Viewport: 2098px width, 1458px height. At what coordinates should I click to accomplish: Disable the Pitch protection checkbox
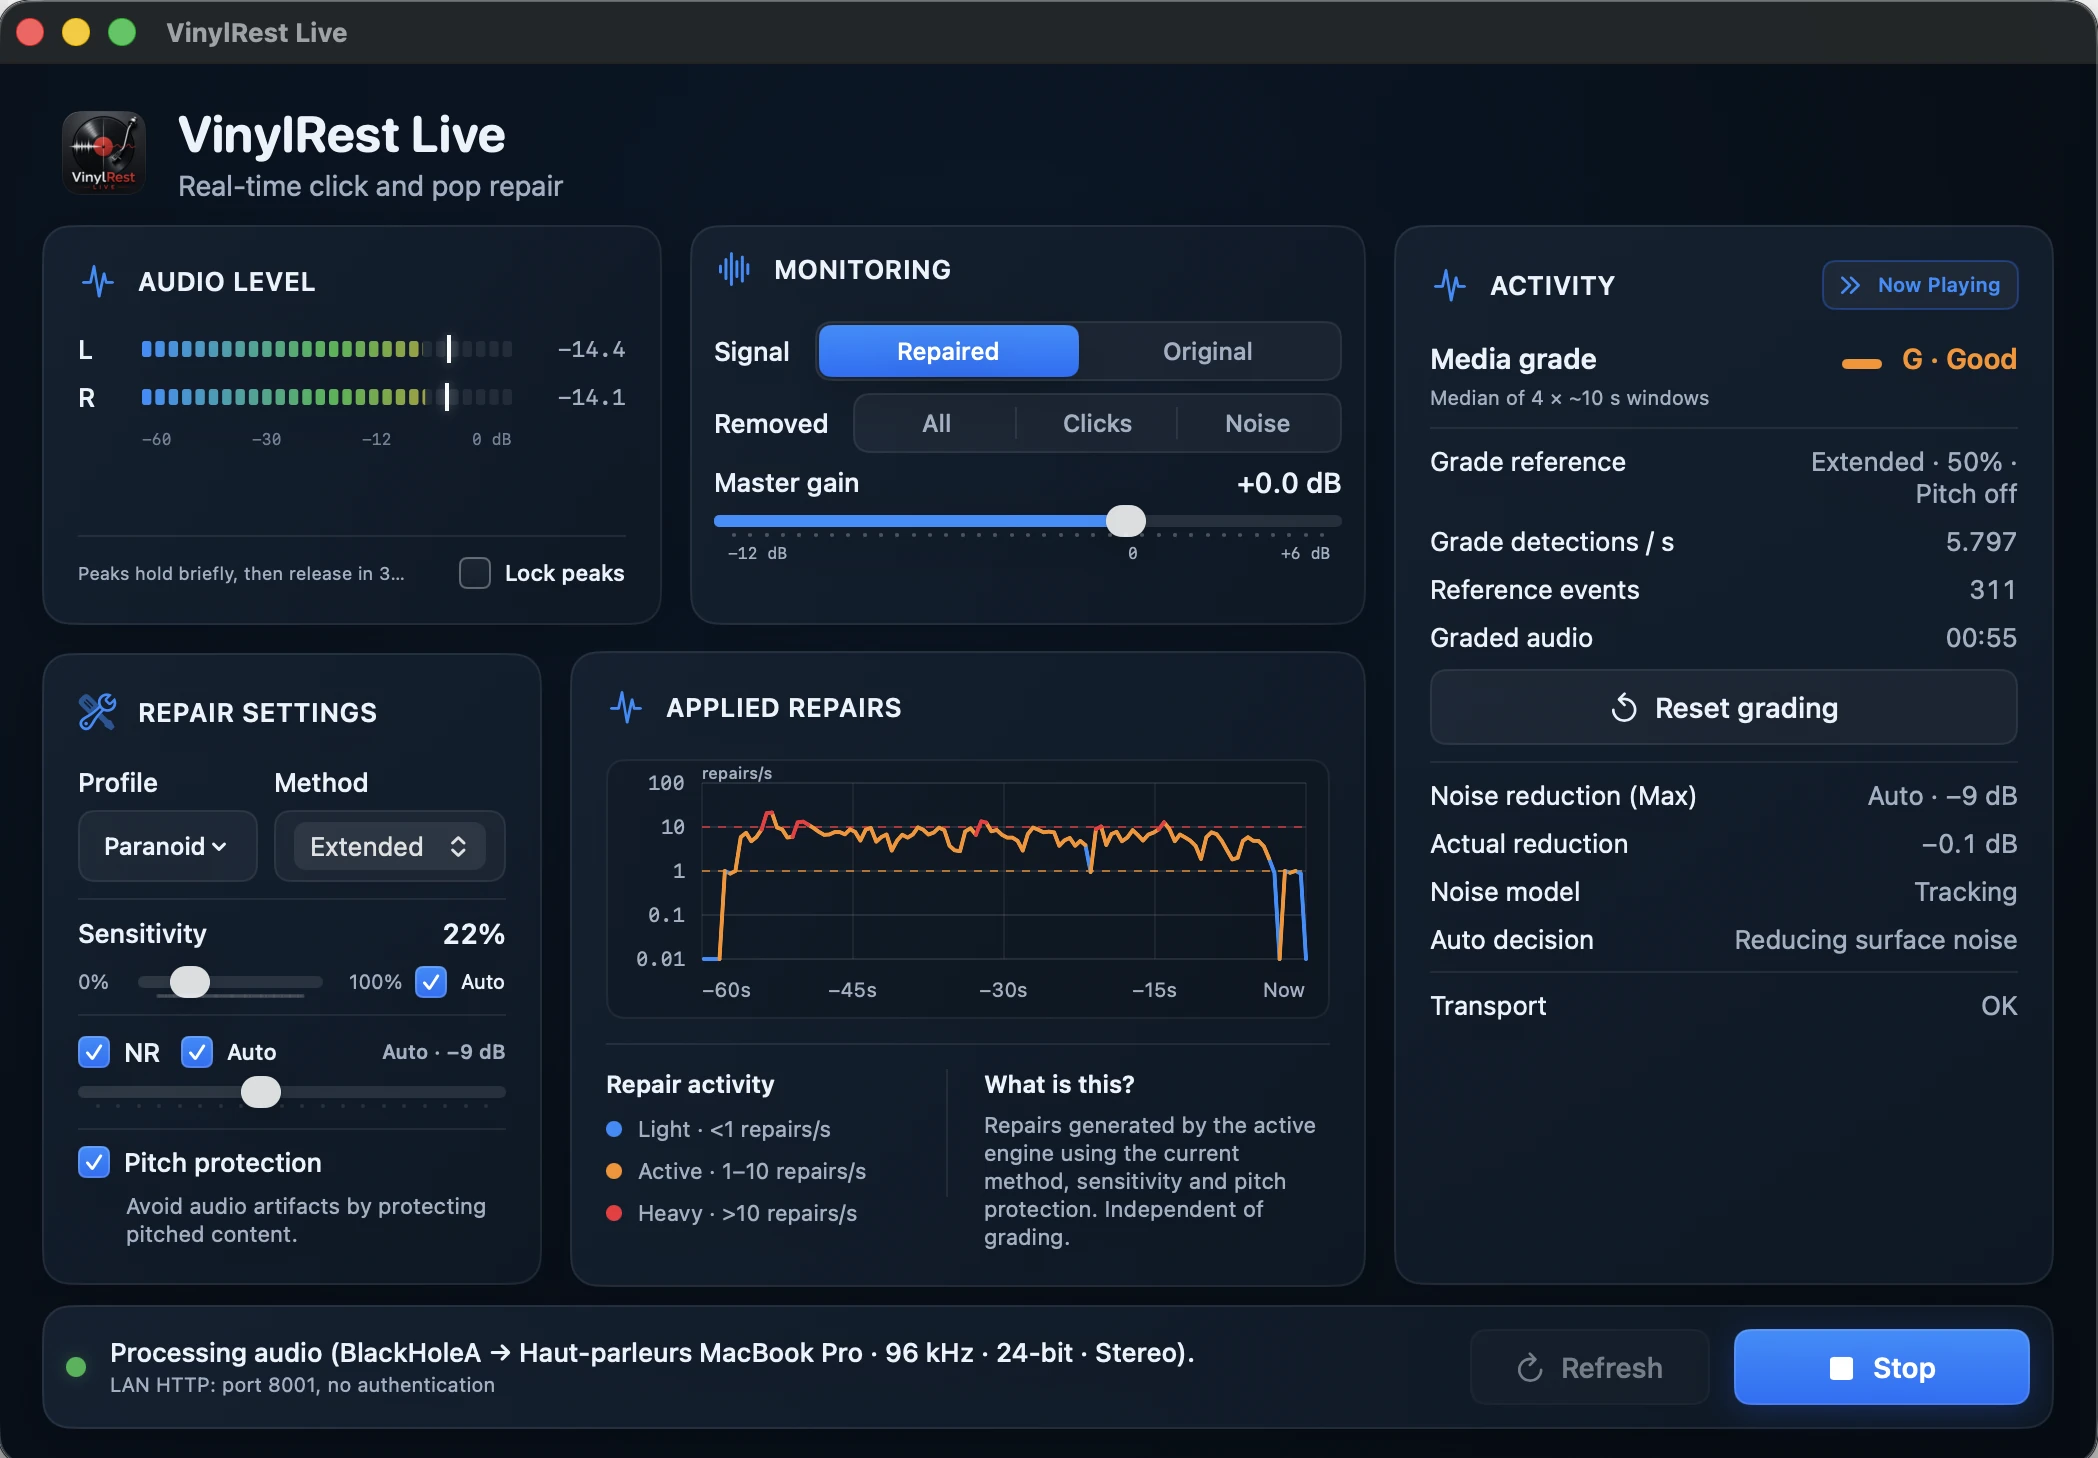click(94, 1162)
